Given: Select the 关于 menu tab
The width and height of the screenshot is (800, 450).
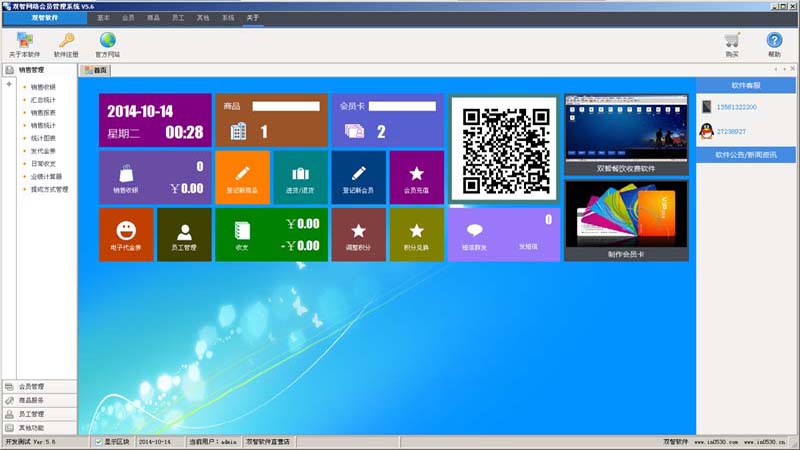Looking at the screenshot, I should click(x=253, y=18).
